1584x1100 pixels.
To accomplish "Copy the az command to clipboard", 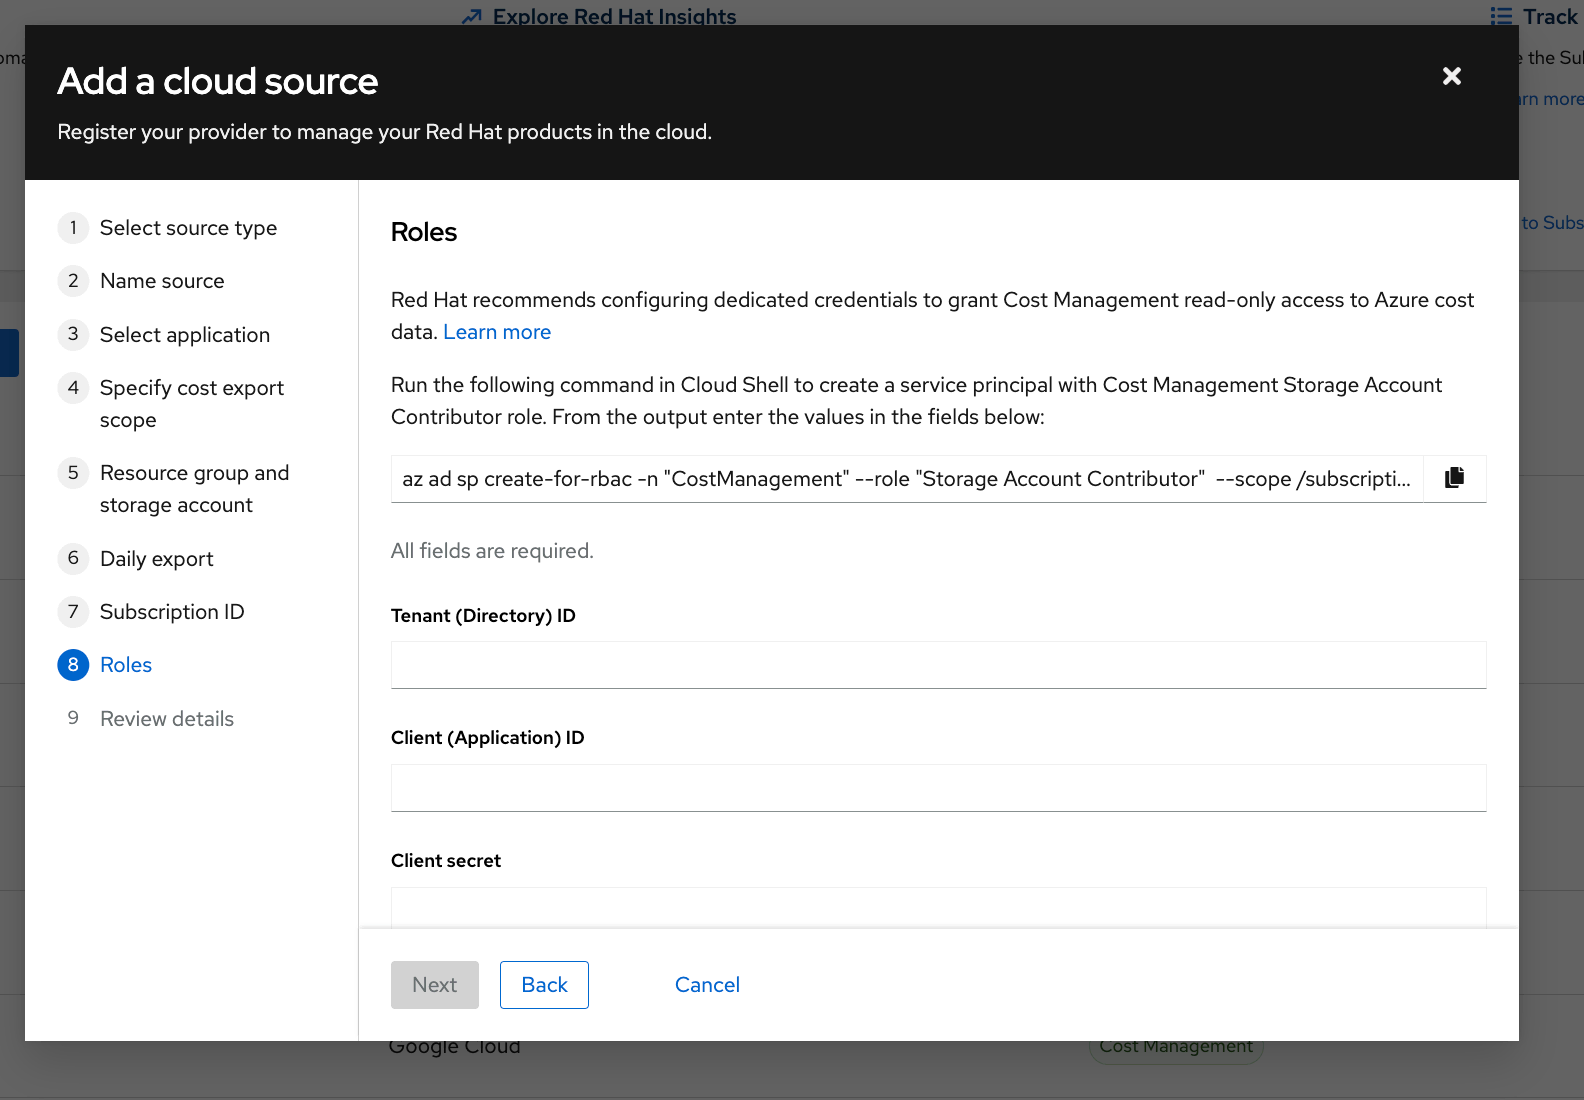I will 1454,478.
